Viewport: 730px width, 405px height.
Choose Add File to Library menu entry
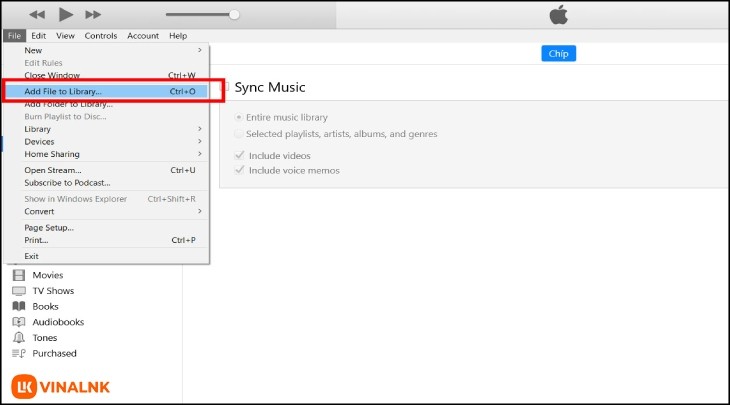(63, 91)
